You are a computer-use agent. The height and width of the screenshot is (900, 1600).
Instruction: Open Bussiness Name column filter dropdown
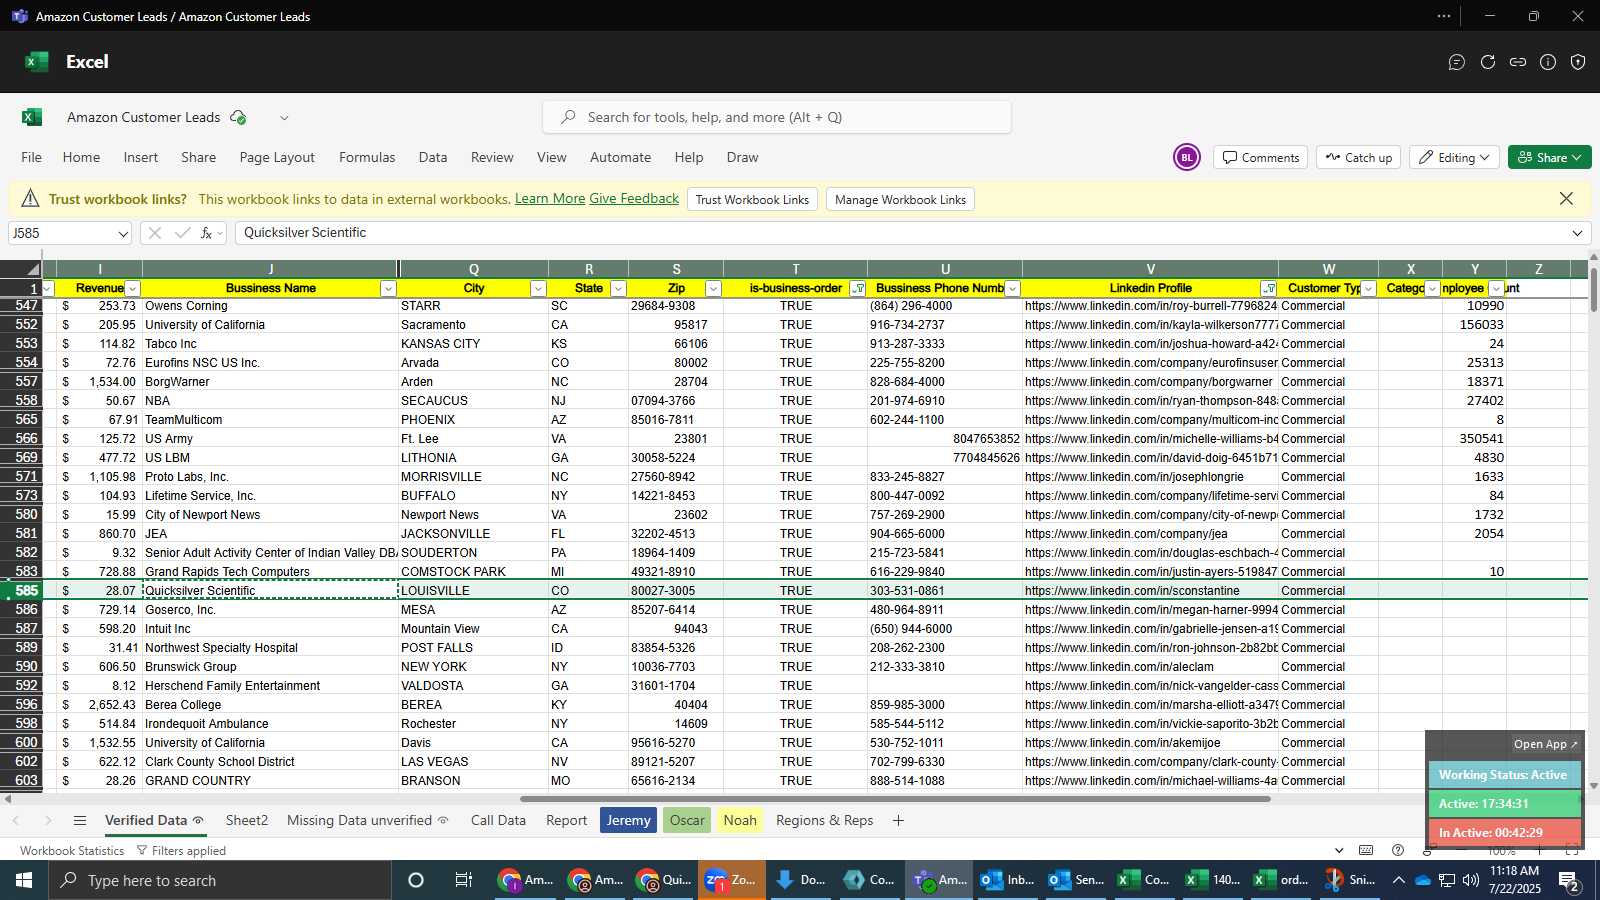pyautogui.click(x=388, y=289)
